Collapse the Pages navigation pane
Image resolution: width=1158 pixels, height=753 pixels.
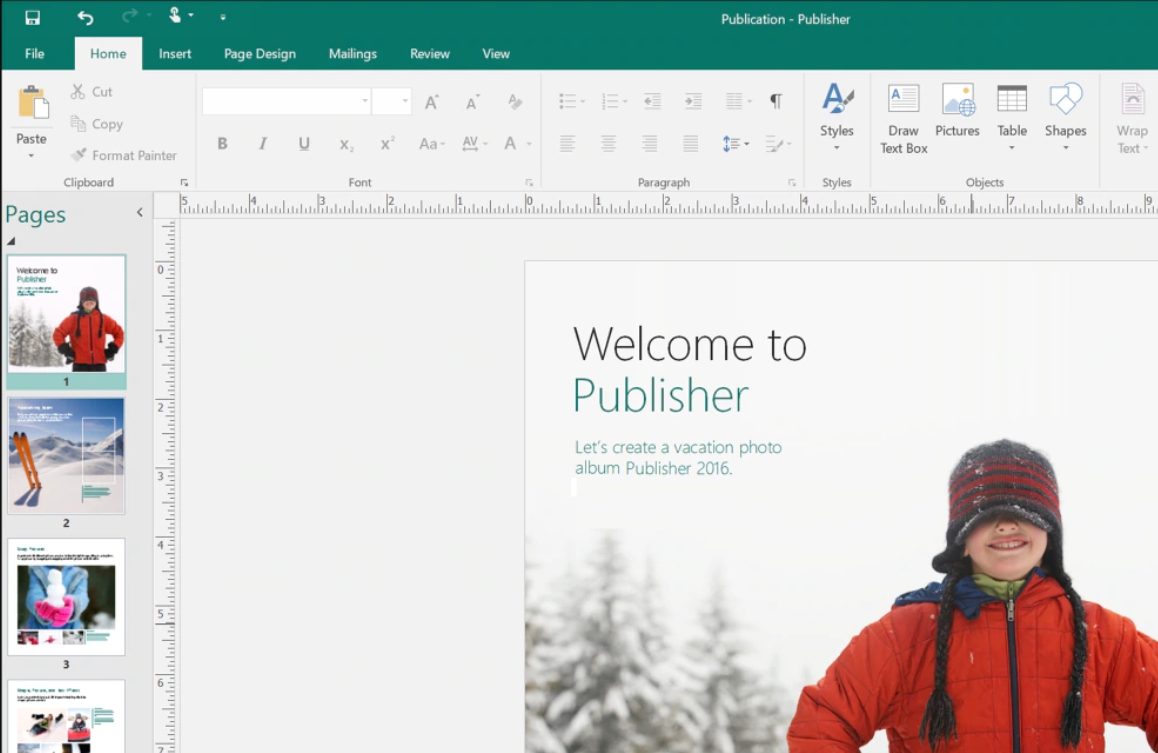tap(140, 212)
